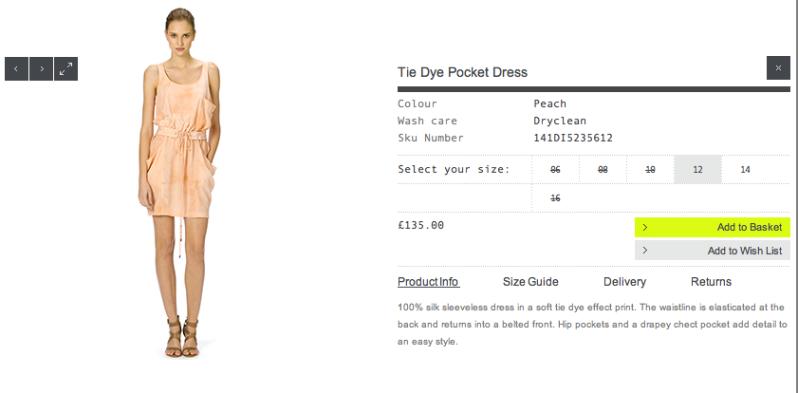Show the next product image
Image resolution: width=798 pixels, height=393 pixels.
[41, 69]
